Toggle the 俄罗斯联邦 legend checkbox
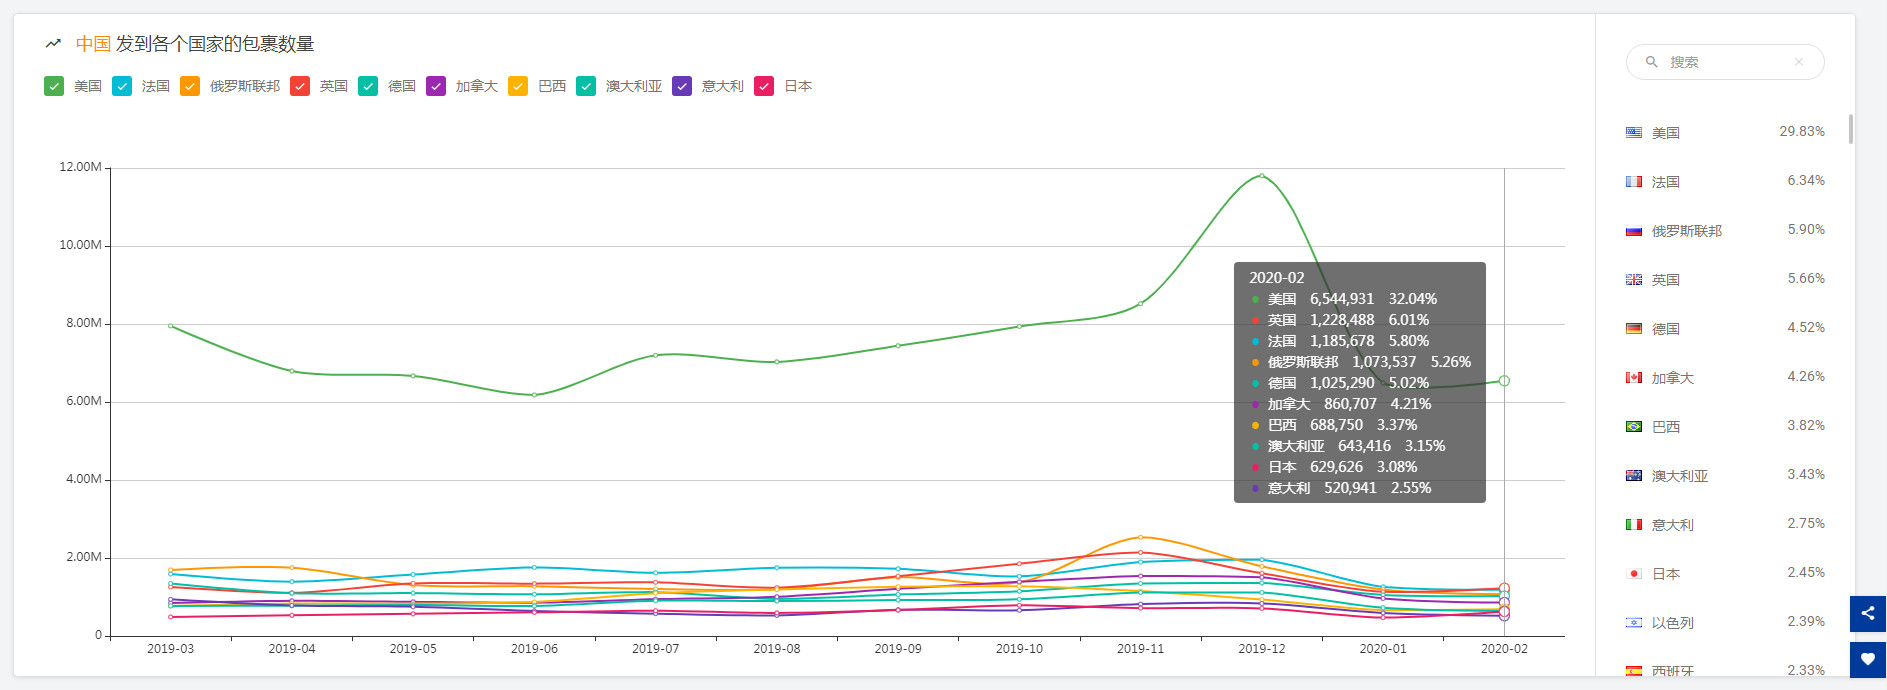The height and width of the screenshot is (690, 1887). (x=190, y=86)
